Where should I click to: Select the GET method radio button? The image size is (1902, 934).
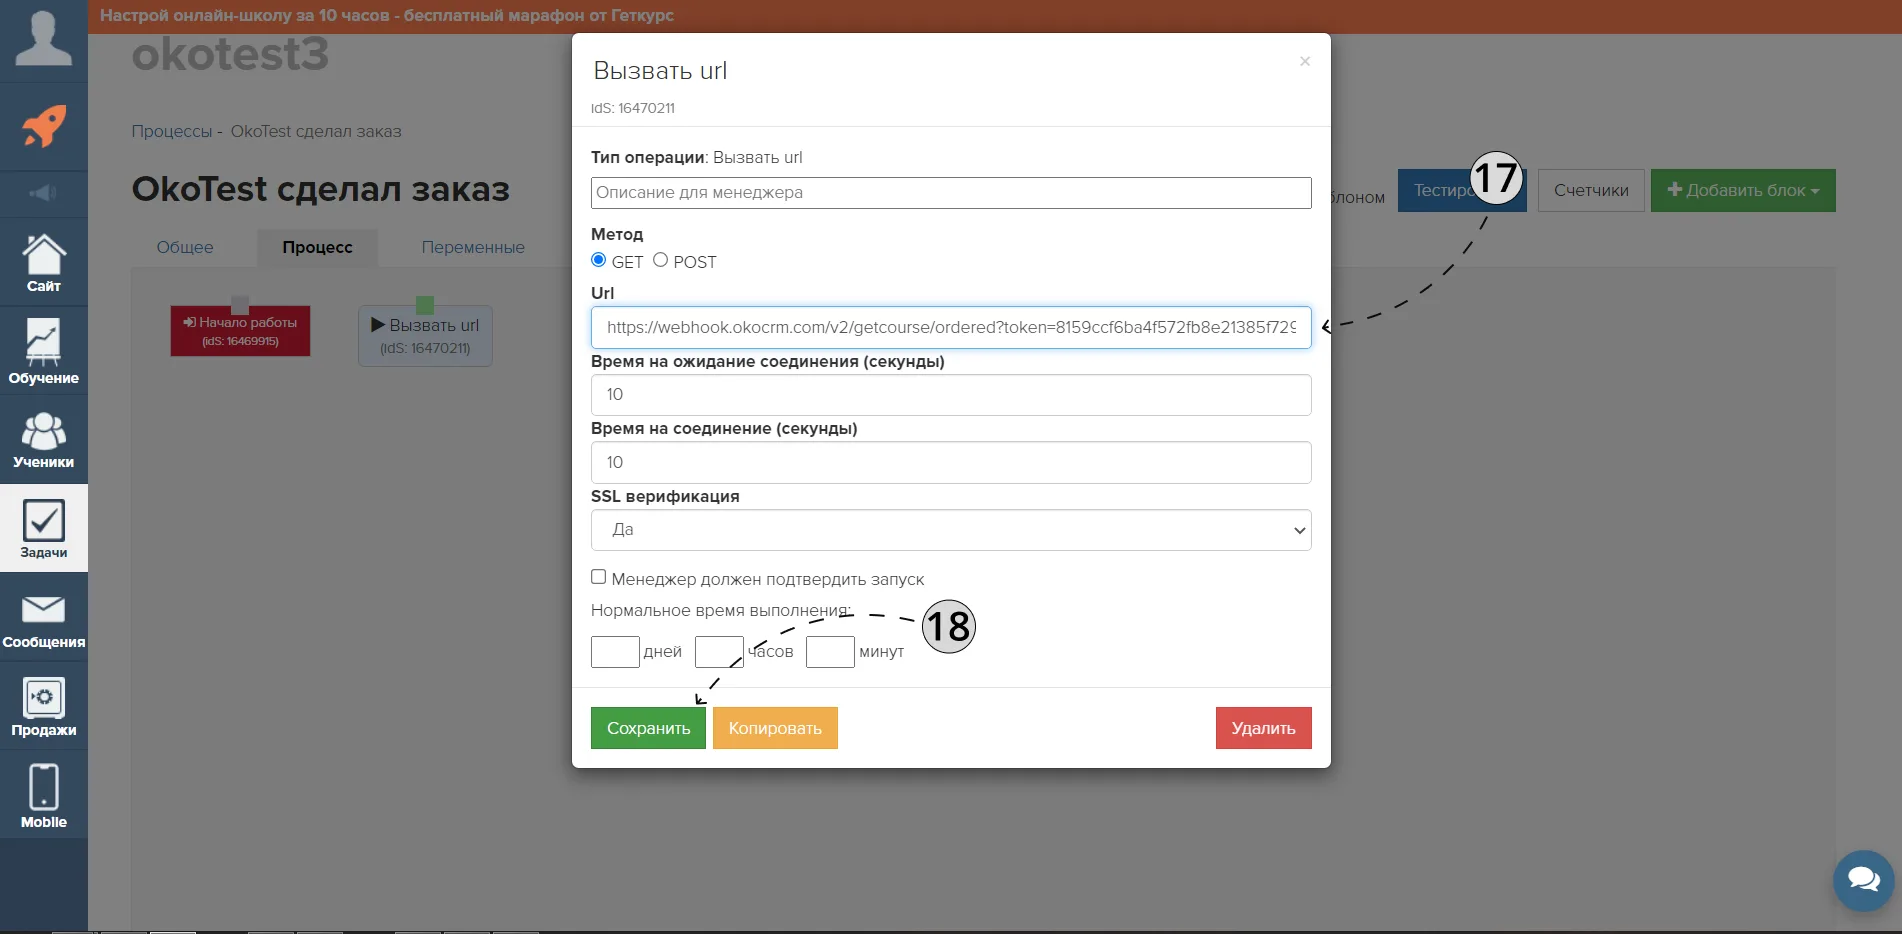tap(599, 260)
